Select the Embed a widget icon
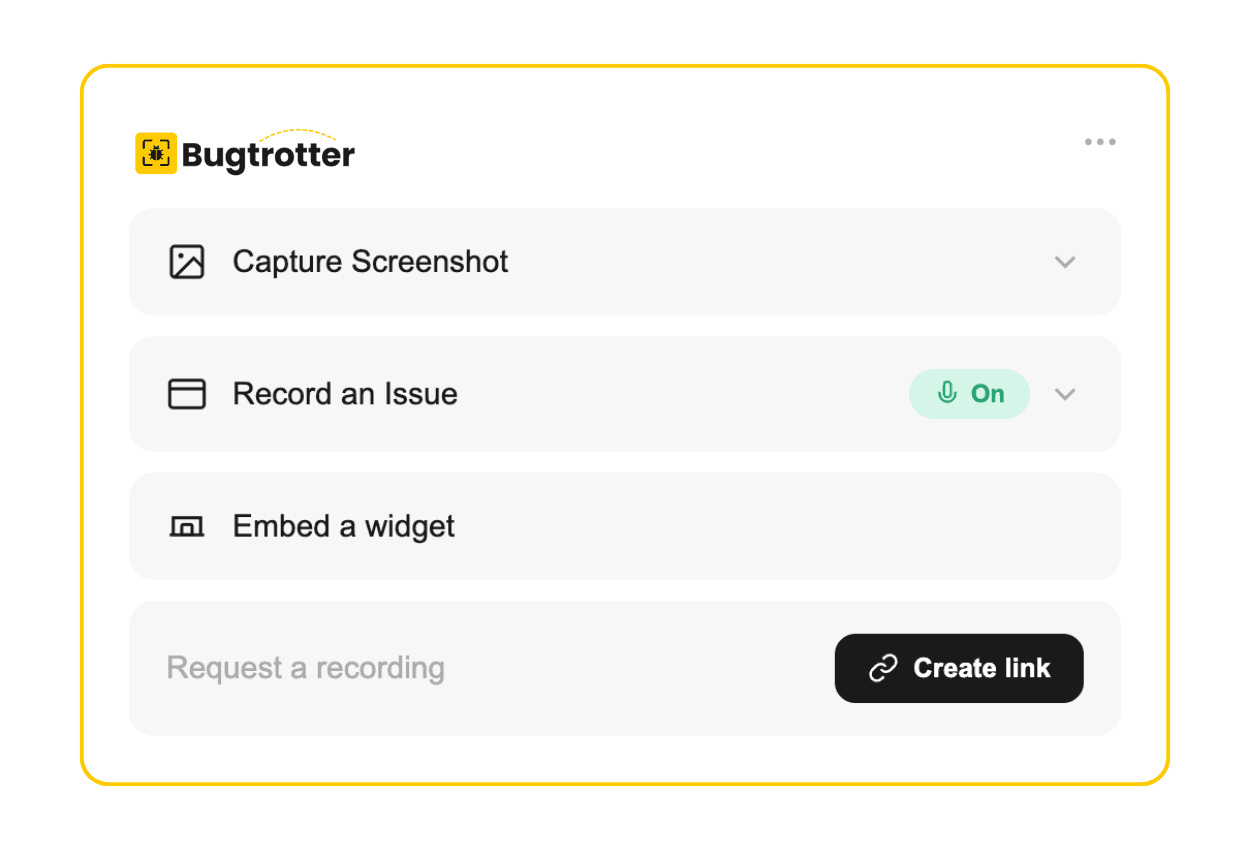Viewport: 1250px width, 850px height. coord(186,526)
